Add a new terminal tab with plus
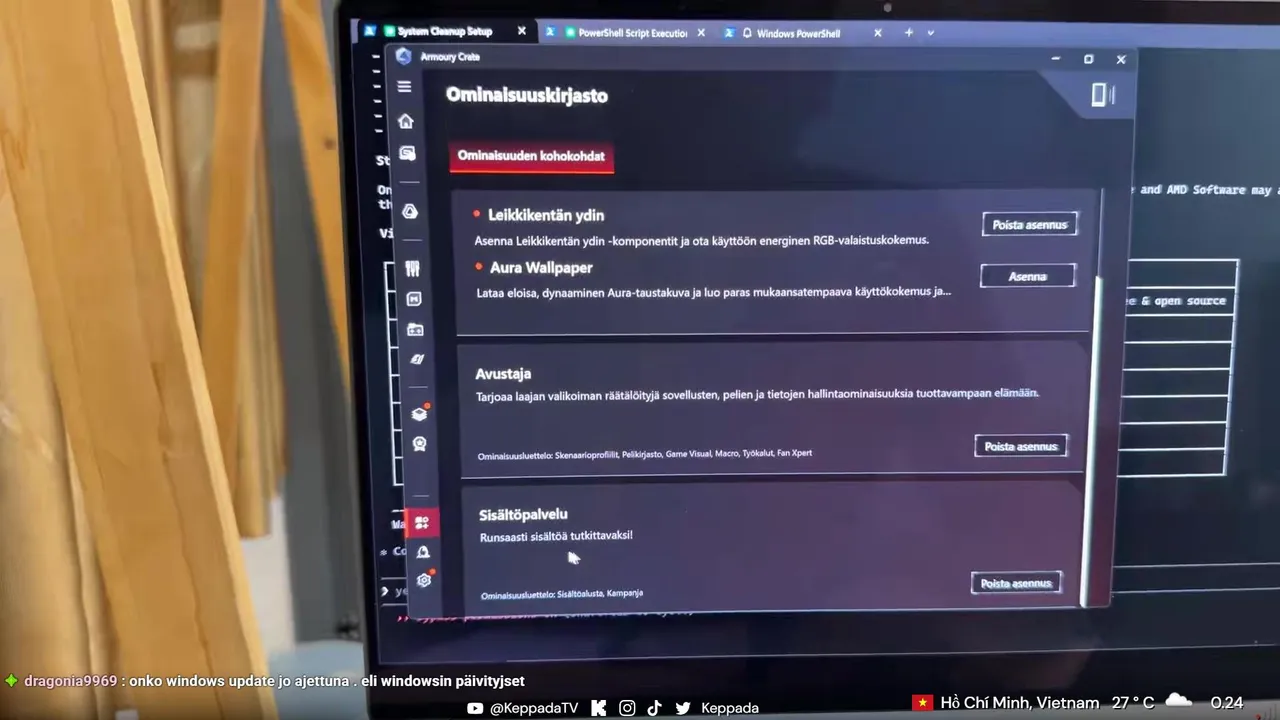 908,33
